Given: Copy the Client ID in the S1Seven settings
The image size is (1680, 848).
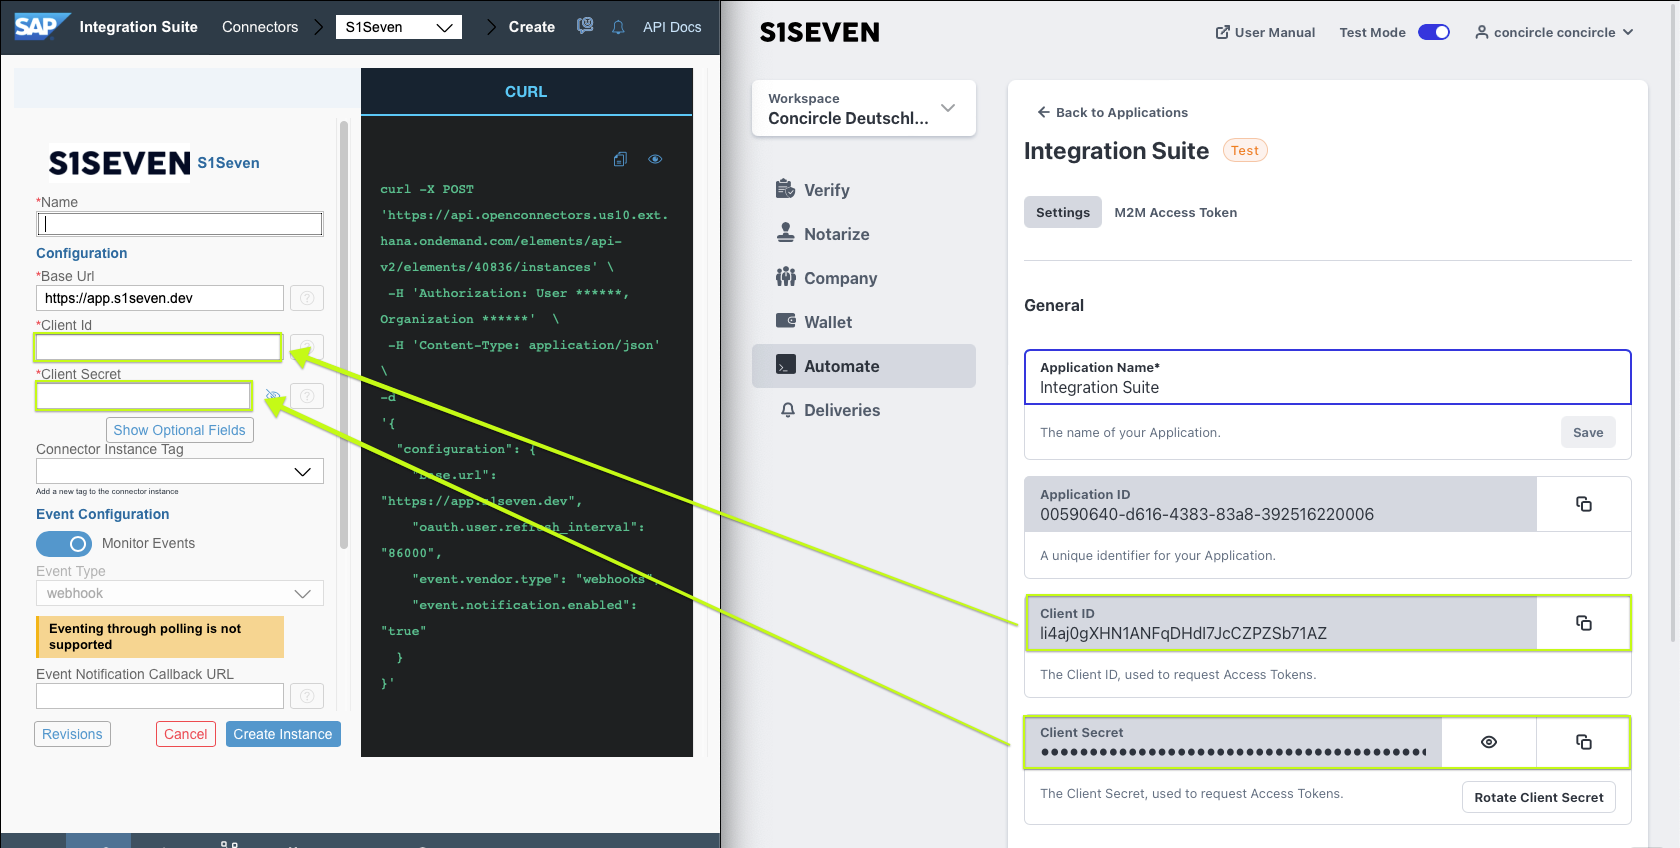Looking at the screenshot, I should 1584,623.
